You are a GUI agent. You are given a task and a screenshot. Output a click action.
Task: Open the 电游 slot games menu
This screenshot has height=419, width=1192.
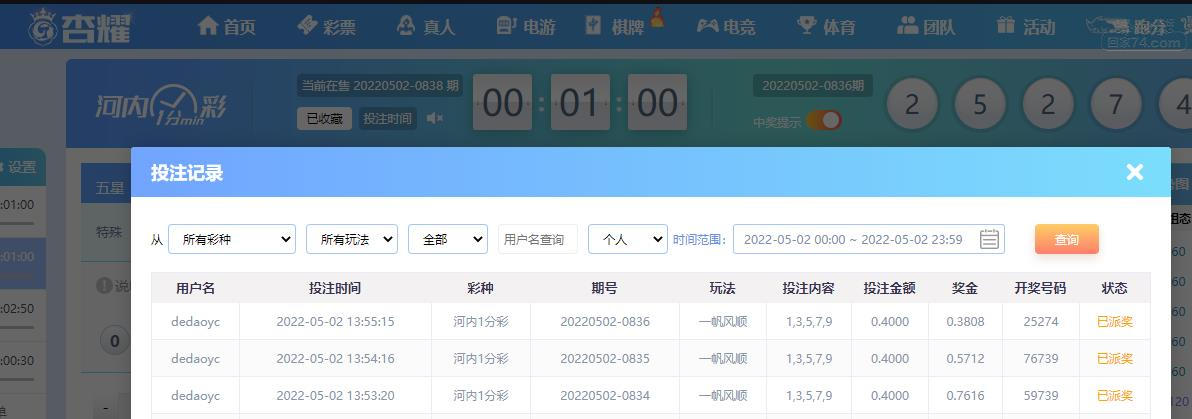[525, 27]
